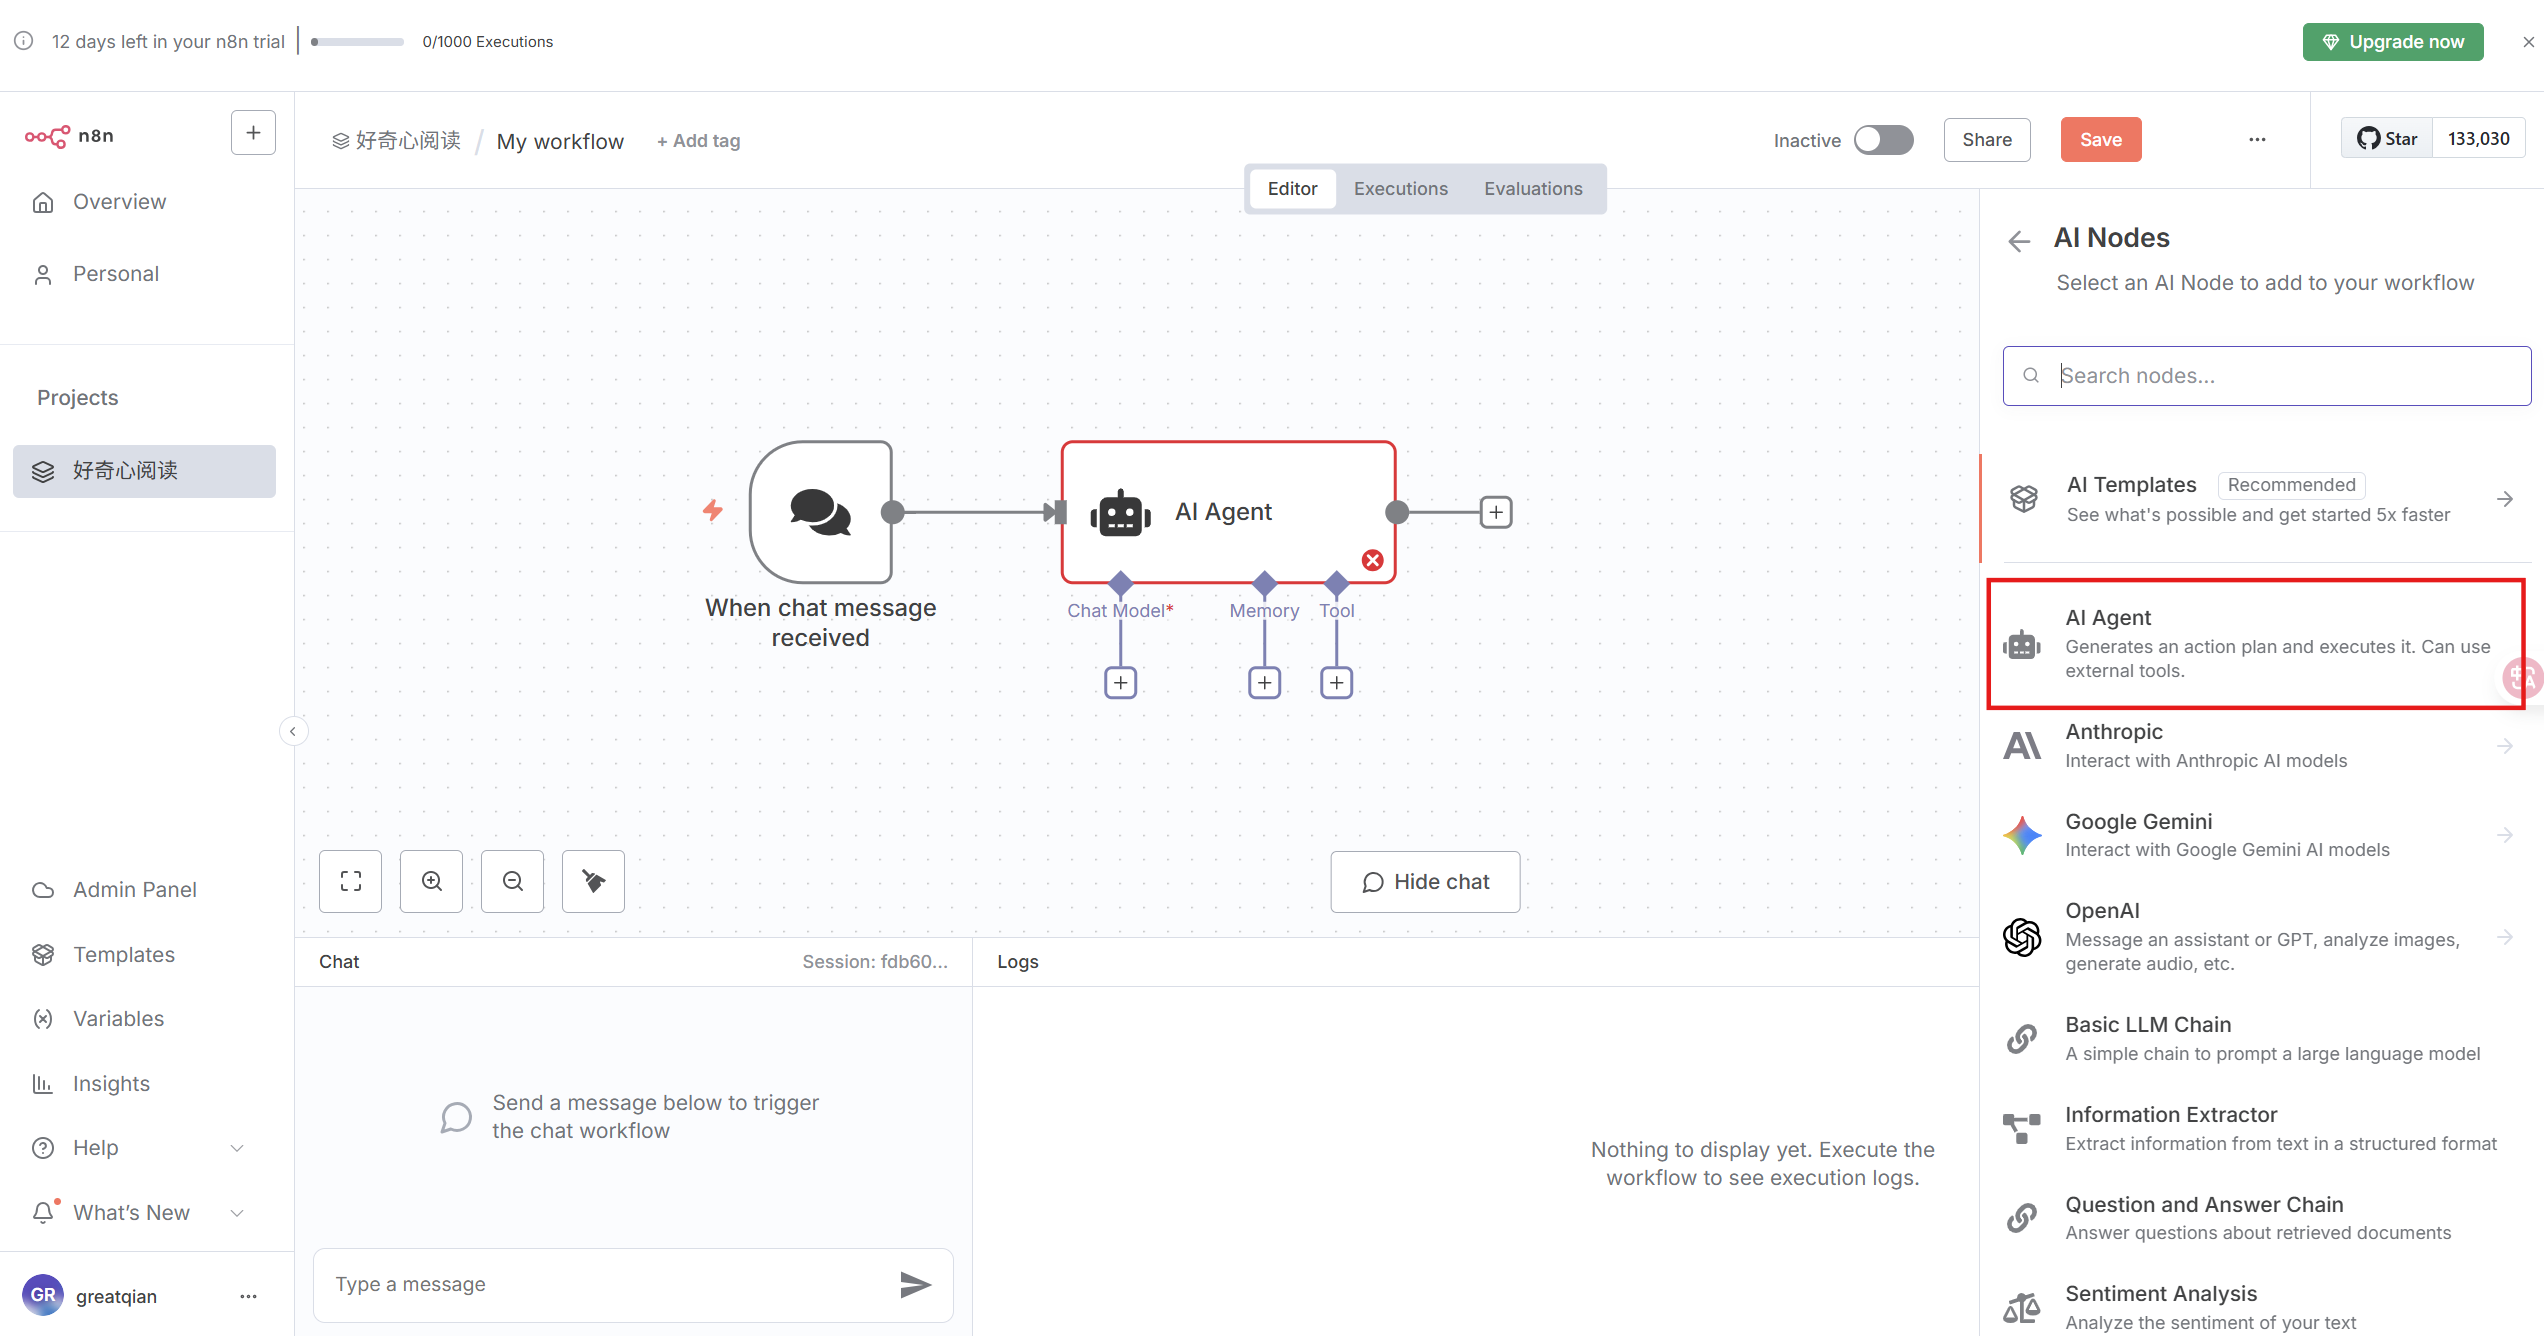Click the executions usage progress bar

pos(357,42)
